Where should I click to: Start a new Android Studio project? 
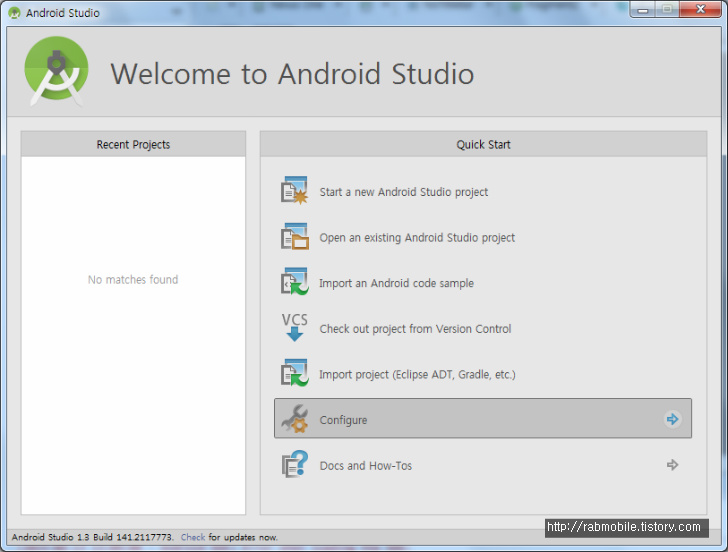click(x=403, y=192)
